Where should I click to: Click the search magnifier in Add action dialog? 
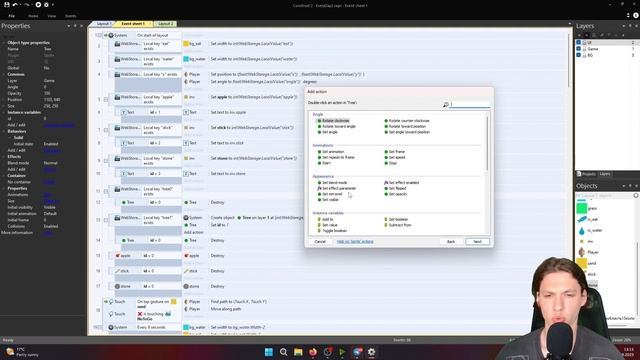click(x=445, y=105)
